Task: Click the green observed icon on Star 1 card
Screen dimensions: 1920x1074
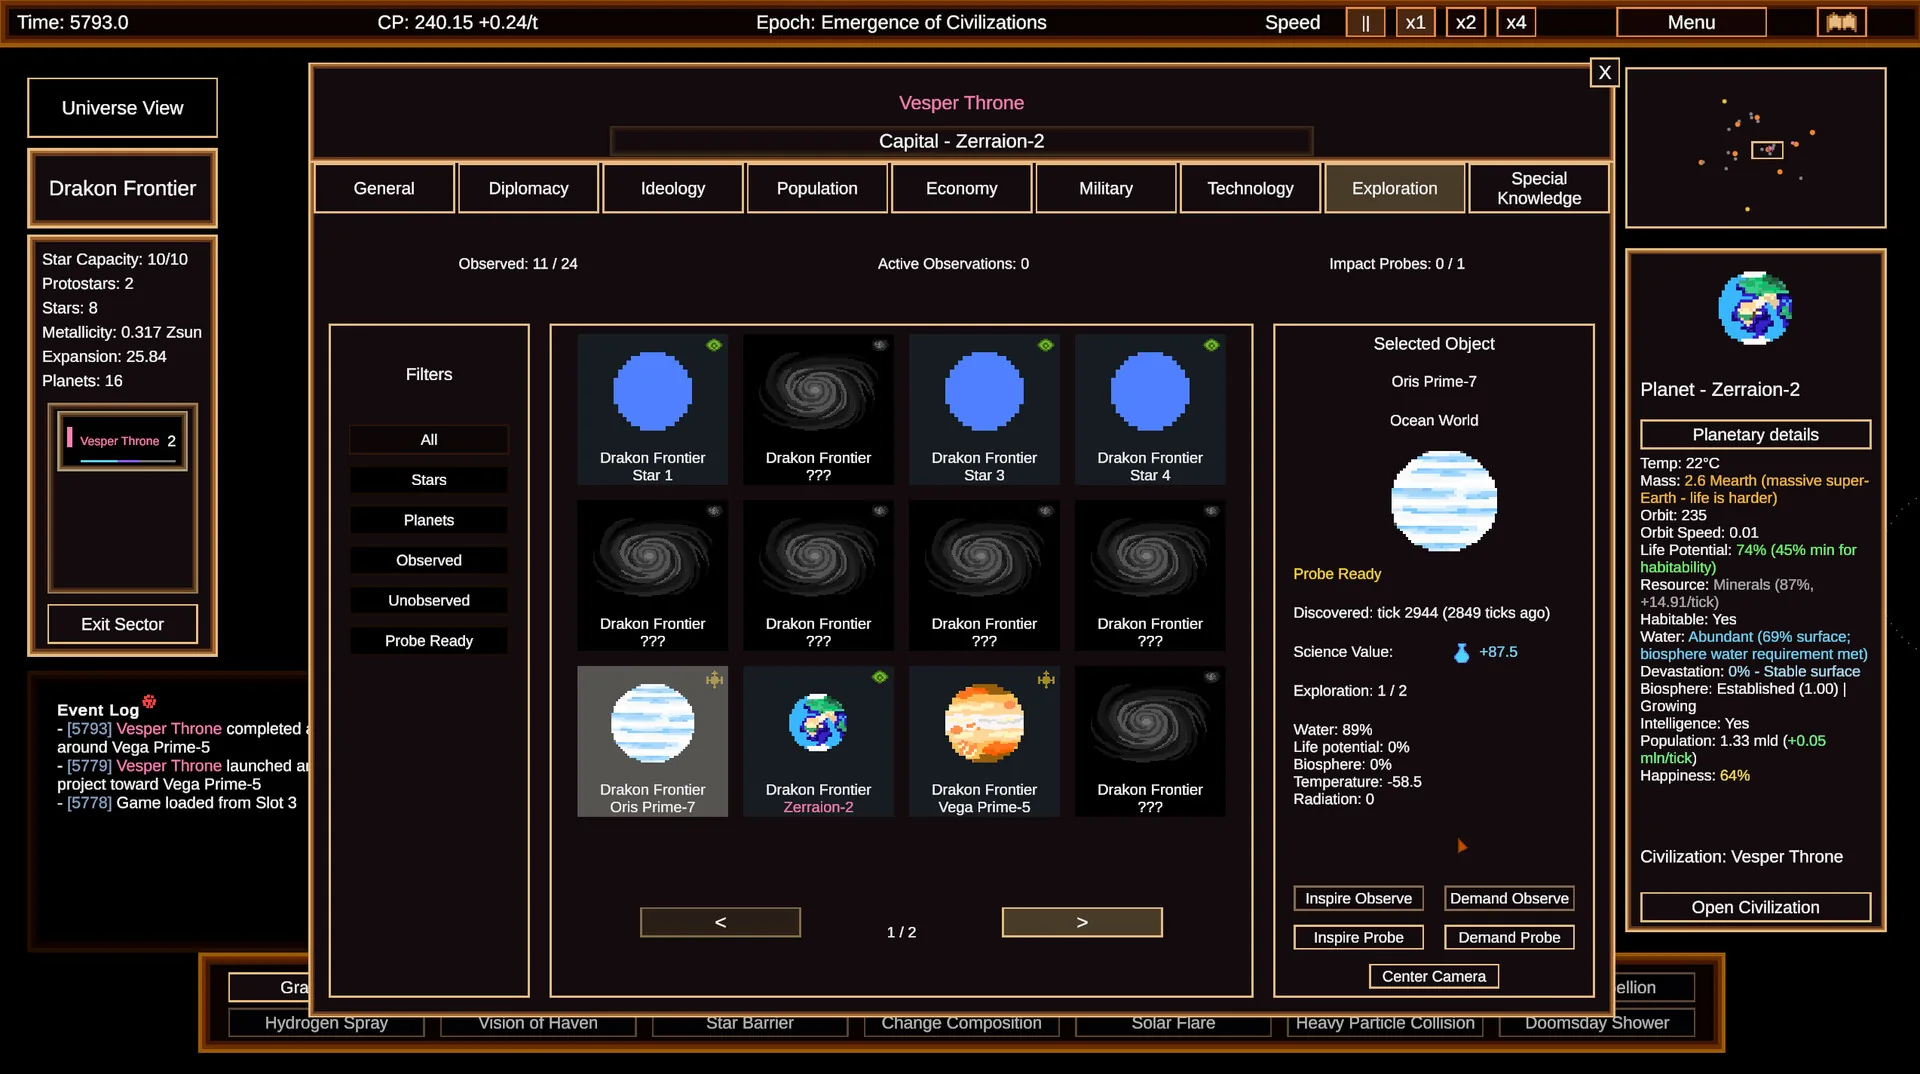Action: click(714, 345)
